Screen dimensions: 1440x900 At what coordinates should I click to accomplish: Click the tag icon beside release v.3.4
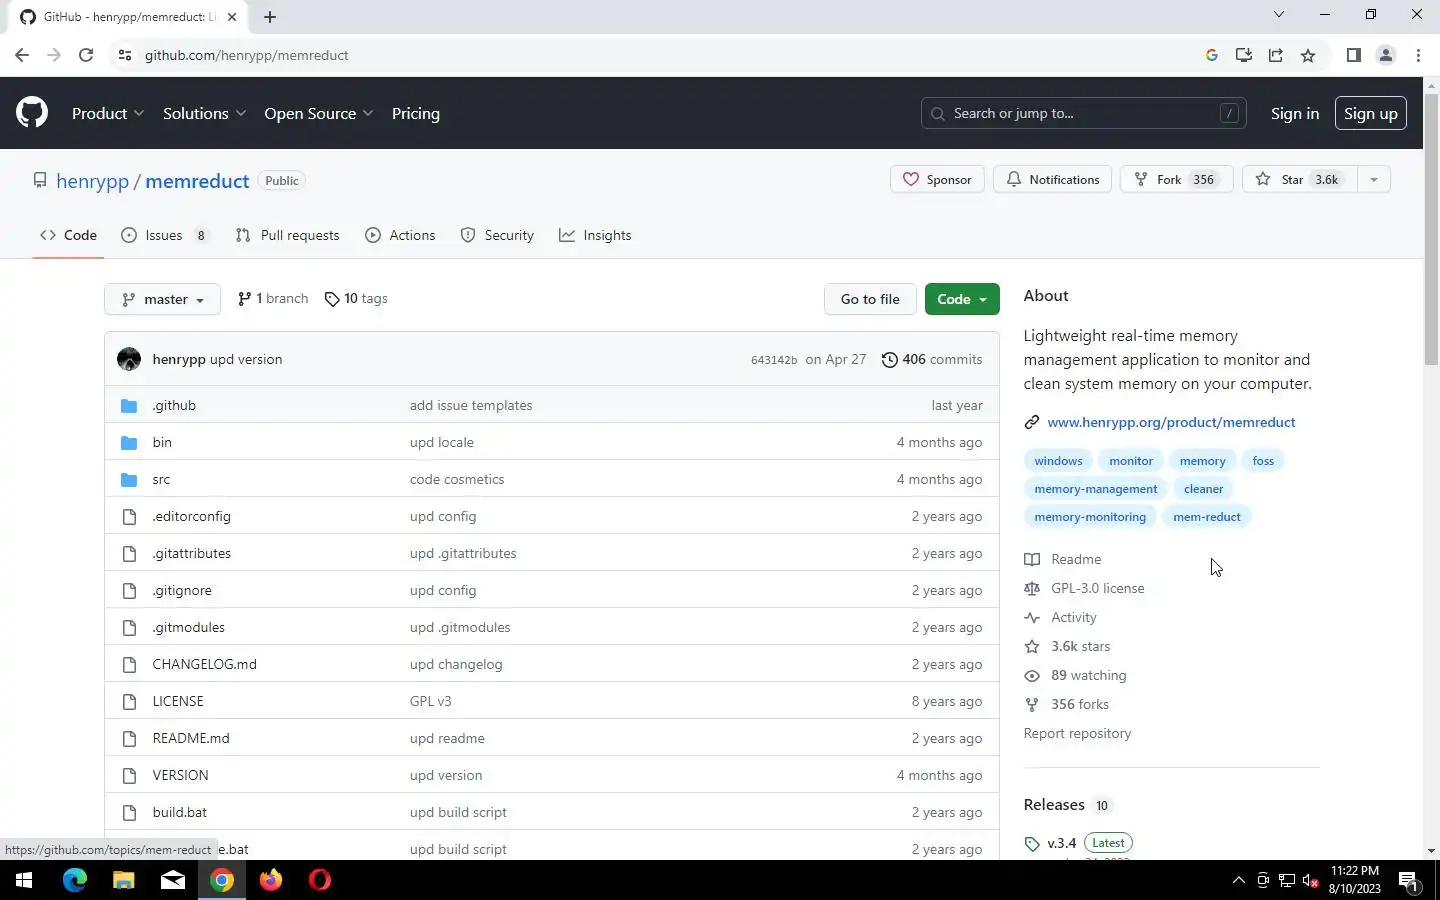(1032, 843)
